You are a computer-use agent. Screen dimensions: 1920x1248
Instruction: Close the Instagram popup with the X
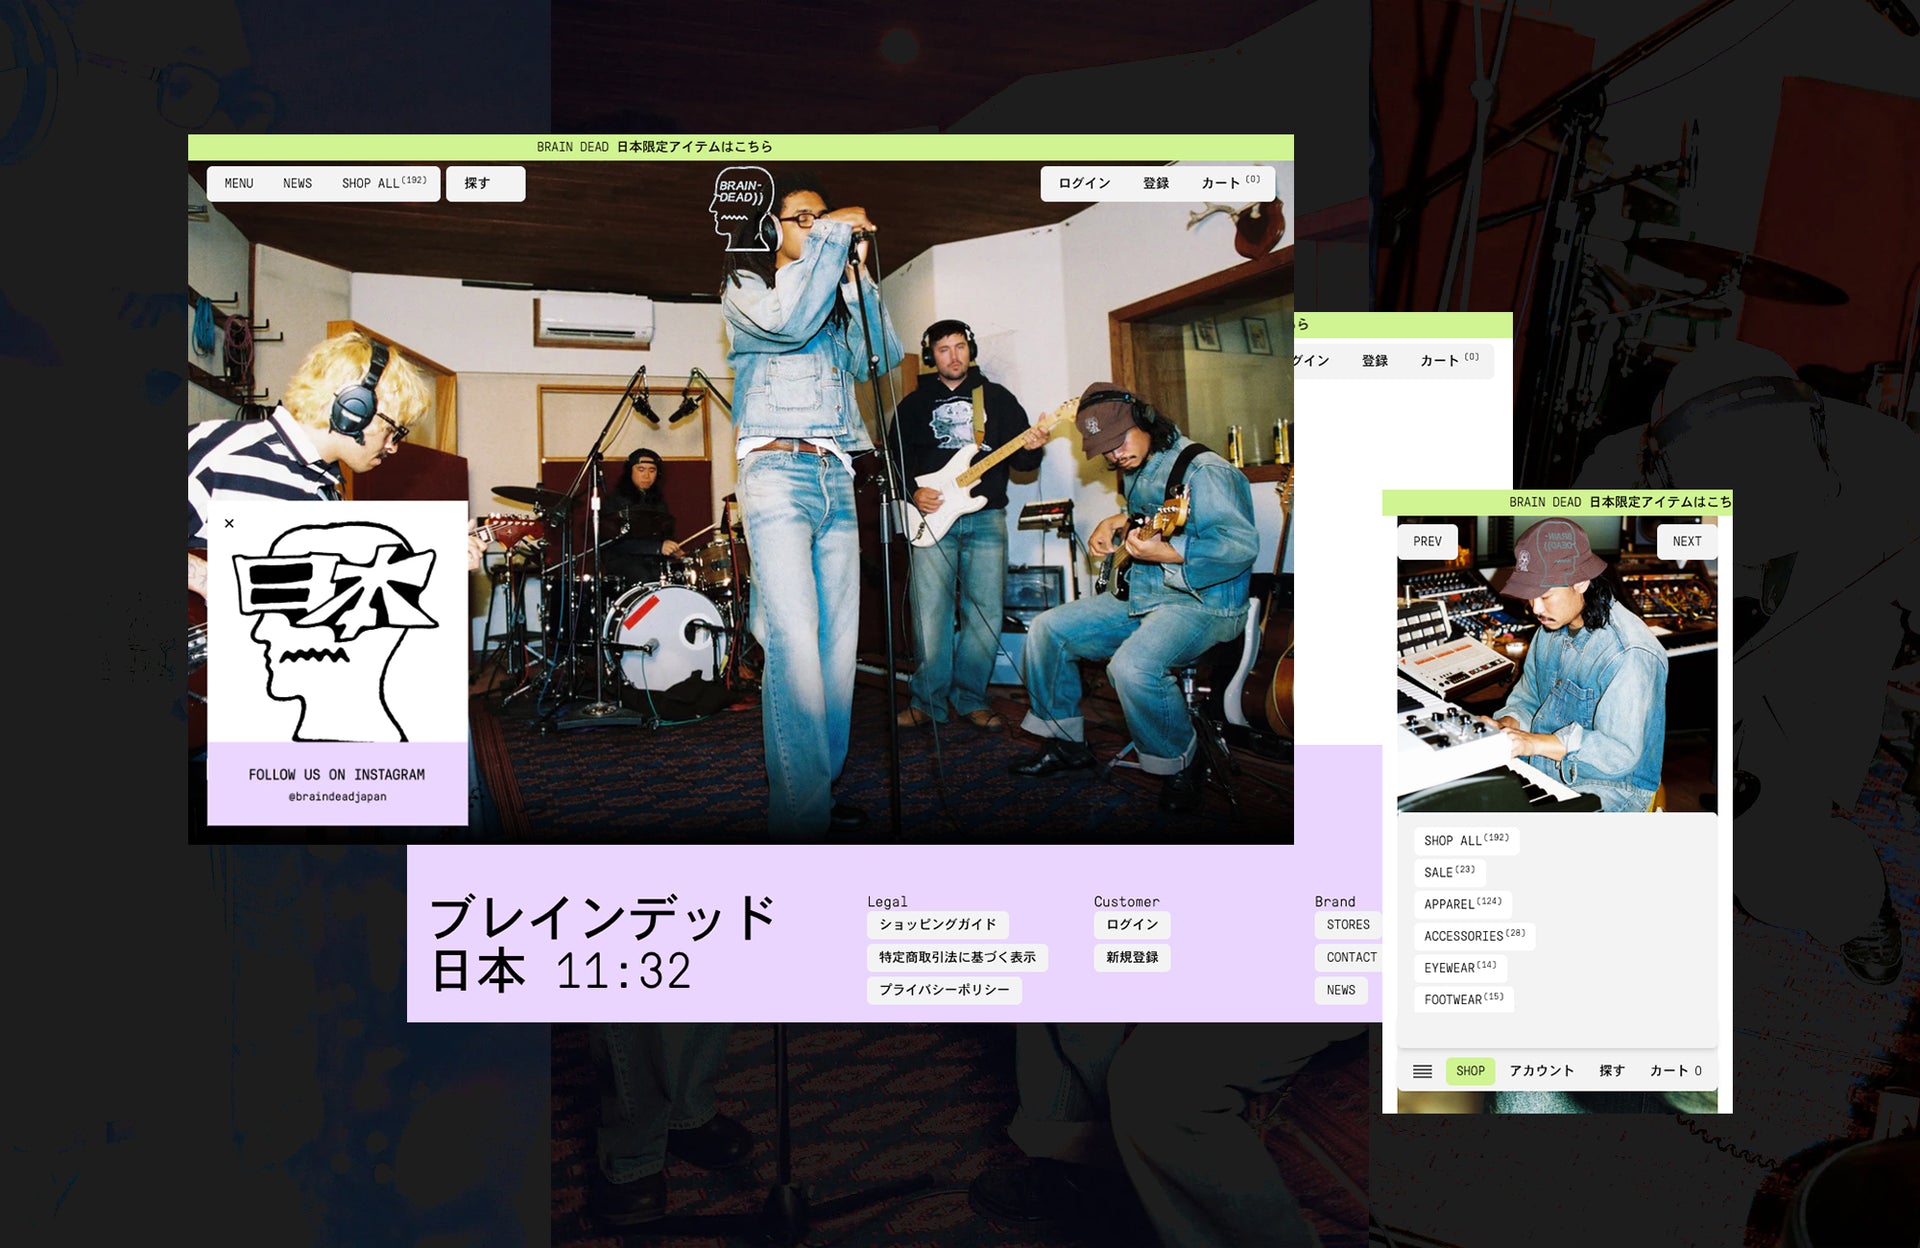point(229,523)
